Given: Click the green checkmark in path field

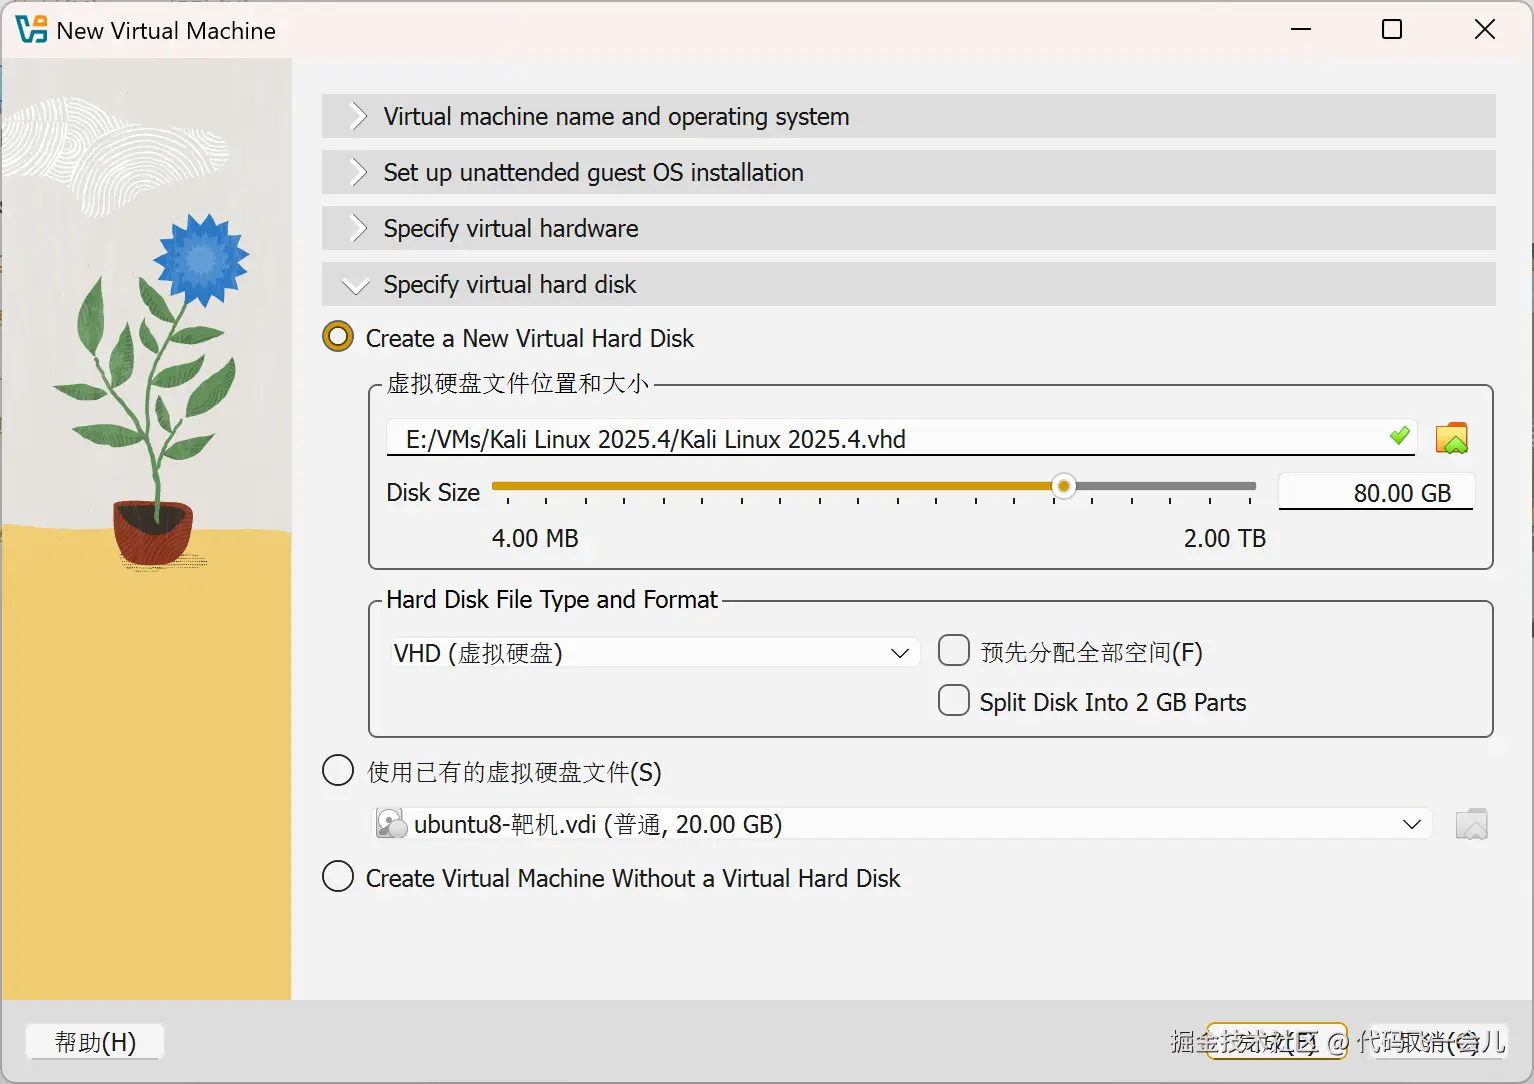Looking at the screenshot, I should click(x=1400, y=435).
